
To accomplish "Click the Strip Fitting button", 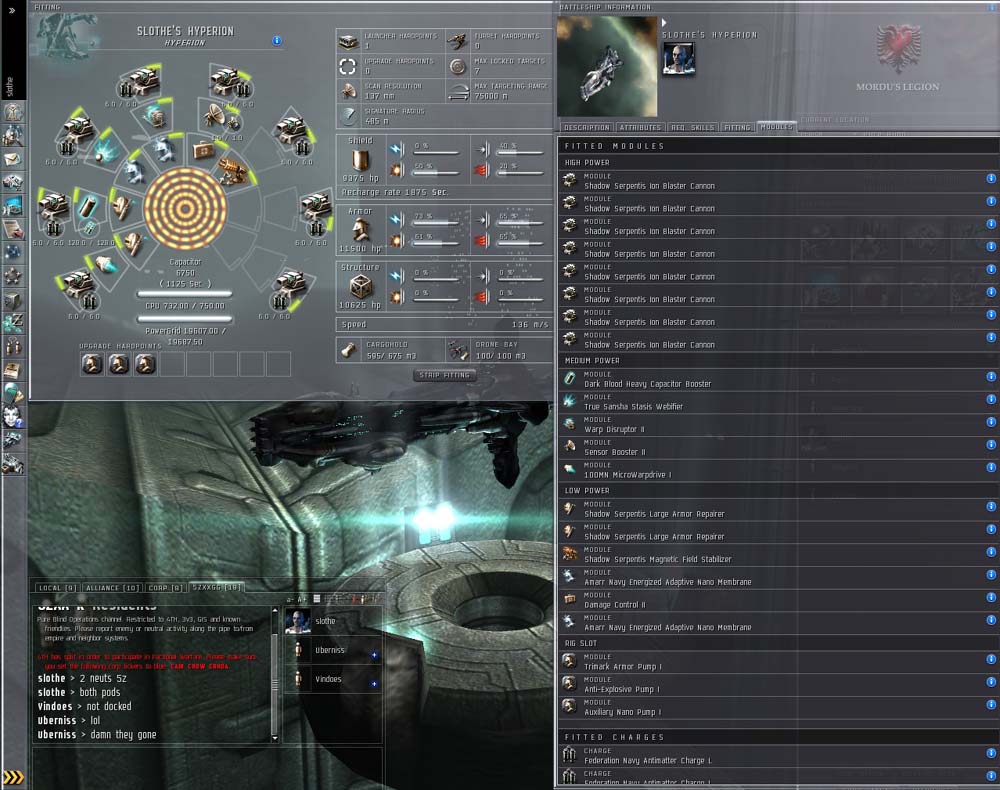I will (445, 375).
